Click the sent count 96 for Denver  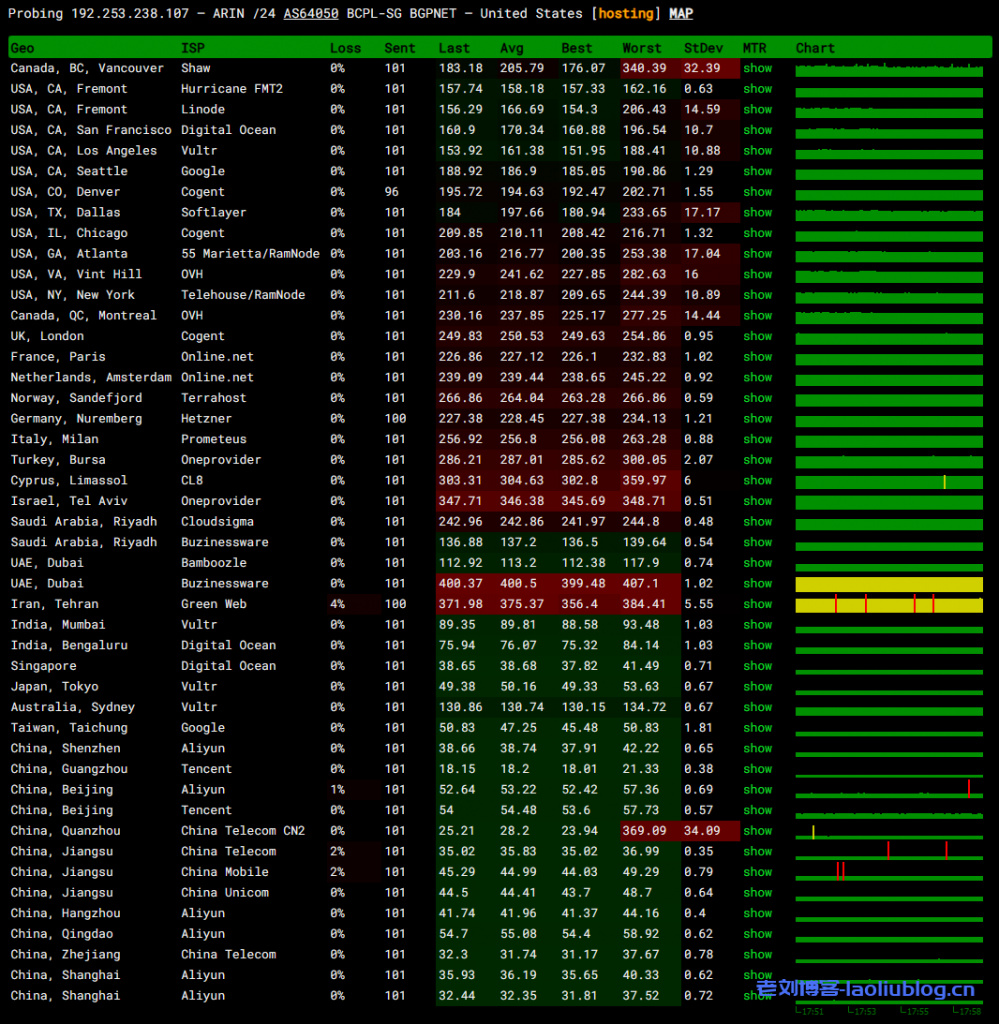point(392,191)
